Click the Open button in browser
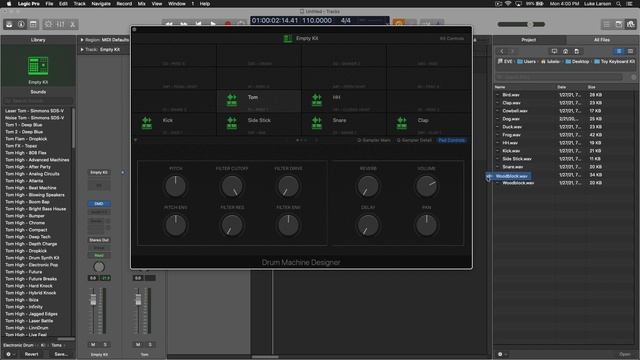The image size is (640, 360). point(625,354)
